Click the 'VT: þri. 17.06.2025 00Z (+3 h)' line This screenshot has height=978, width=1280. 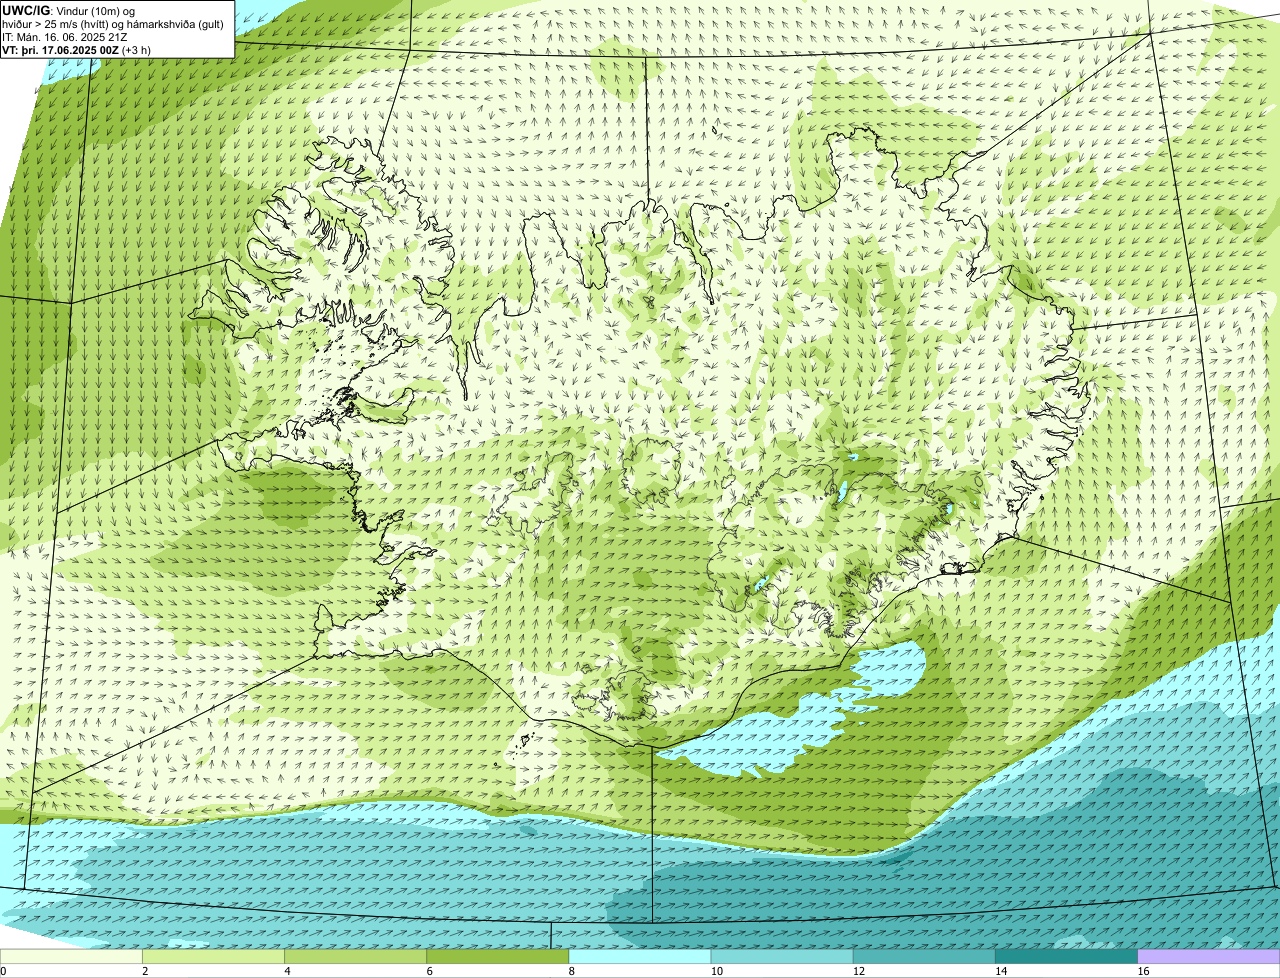point(77,50)
